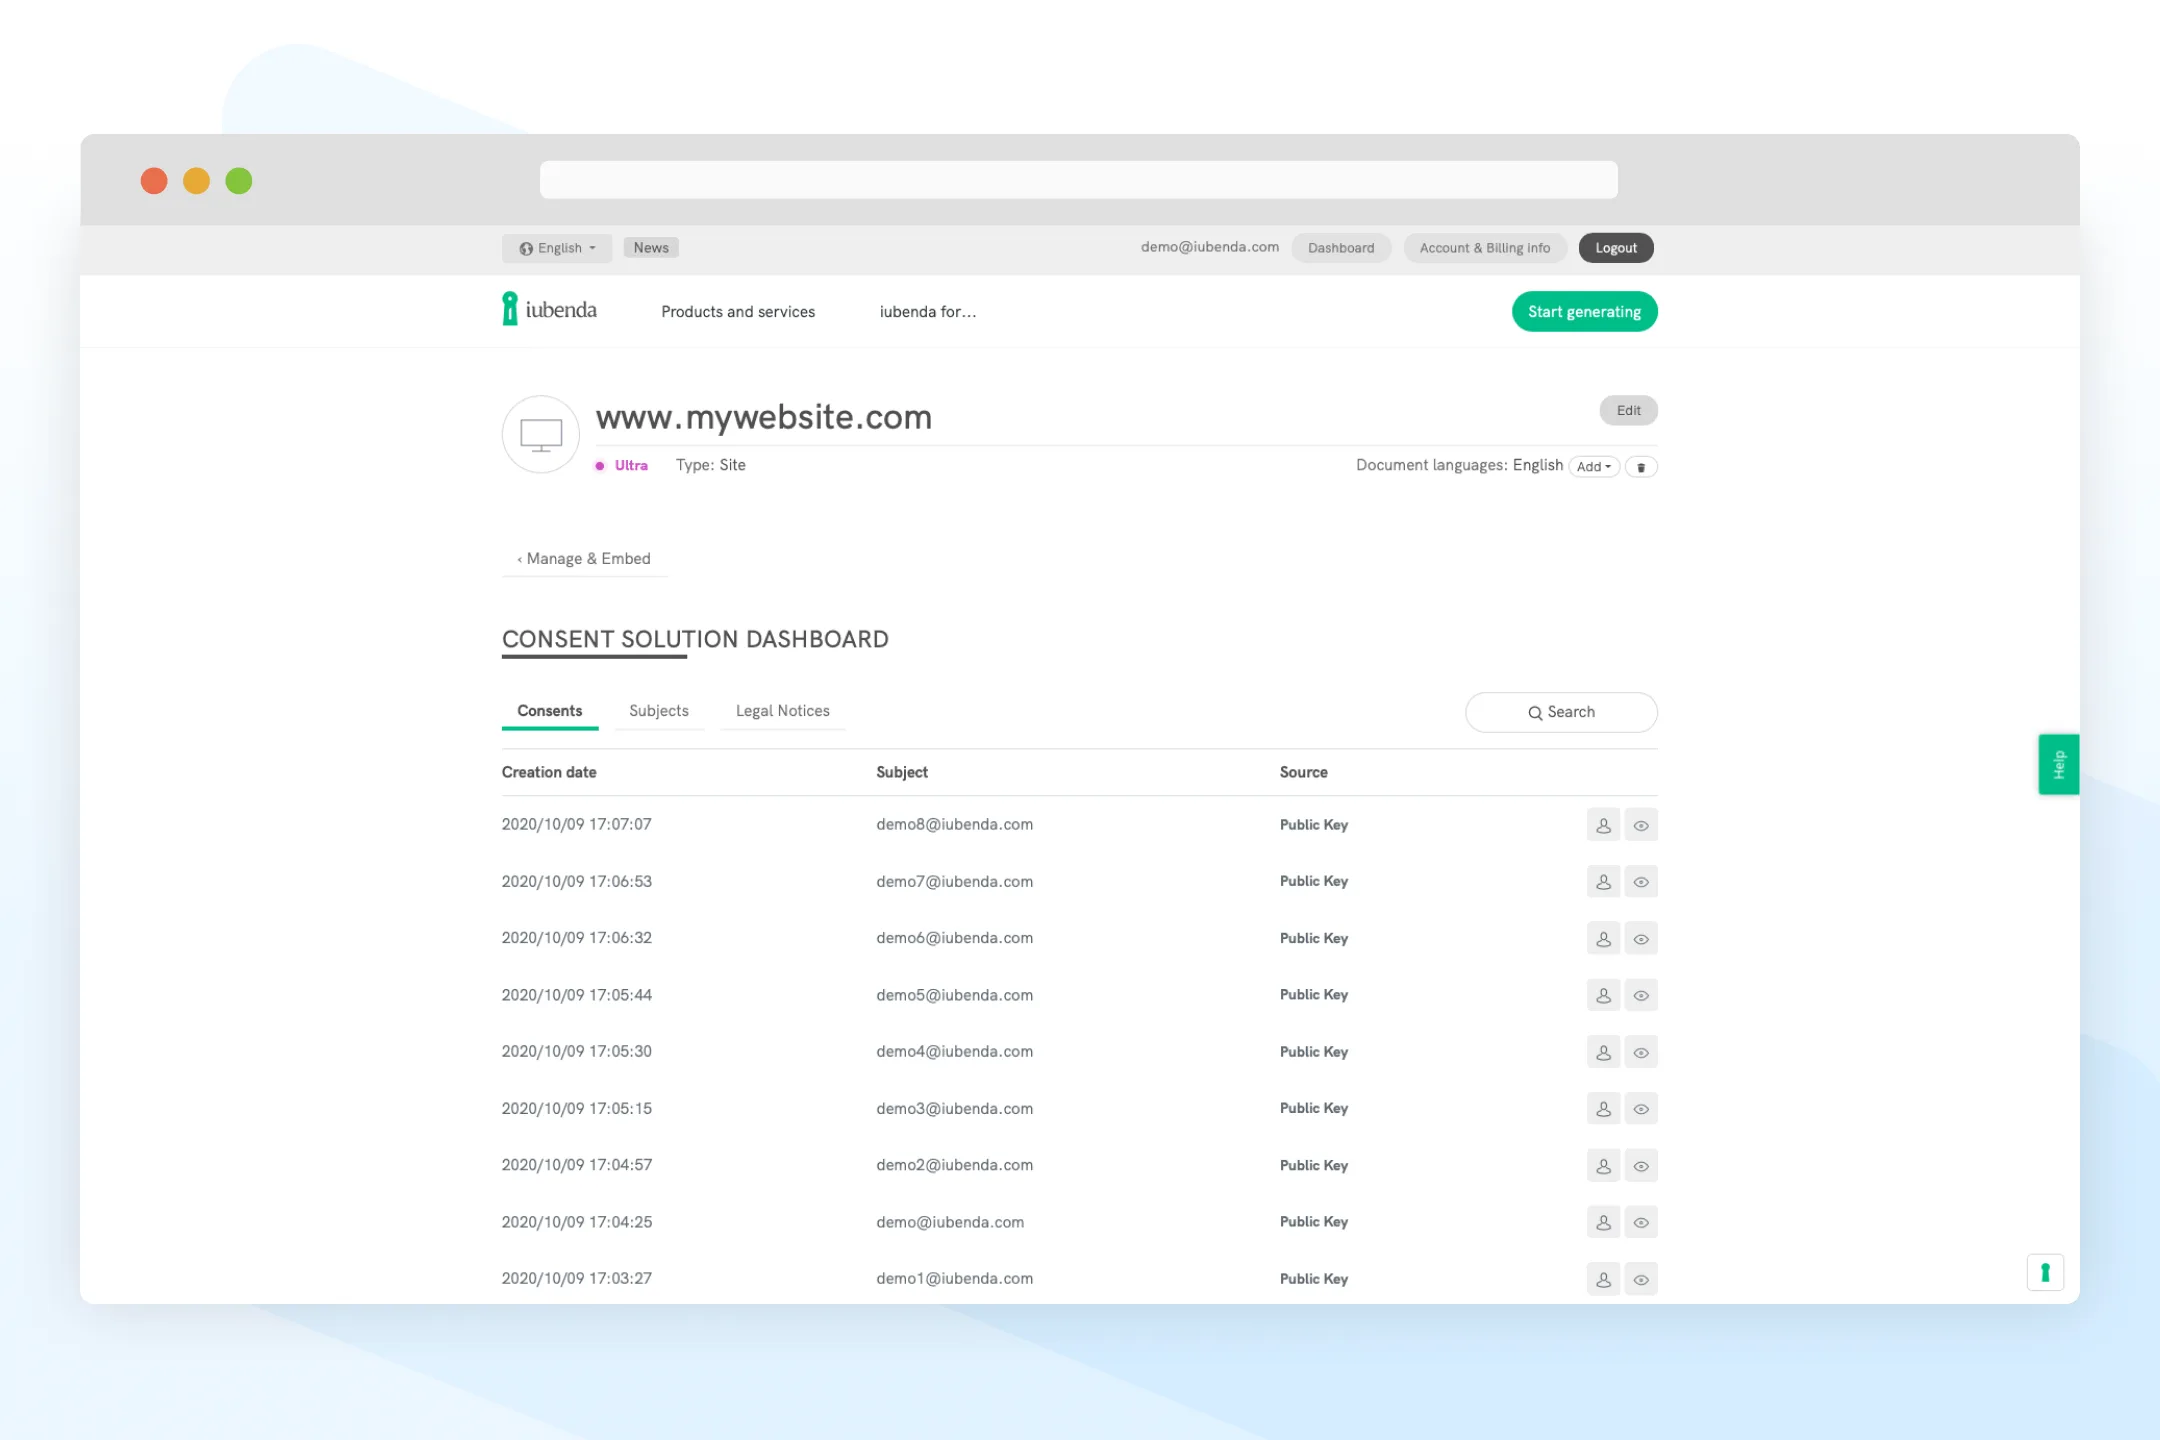Click timestamp 2020/10/09 17:05:30
2160x1440 pixels.
[577, 1052]
